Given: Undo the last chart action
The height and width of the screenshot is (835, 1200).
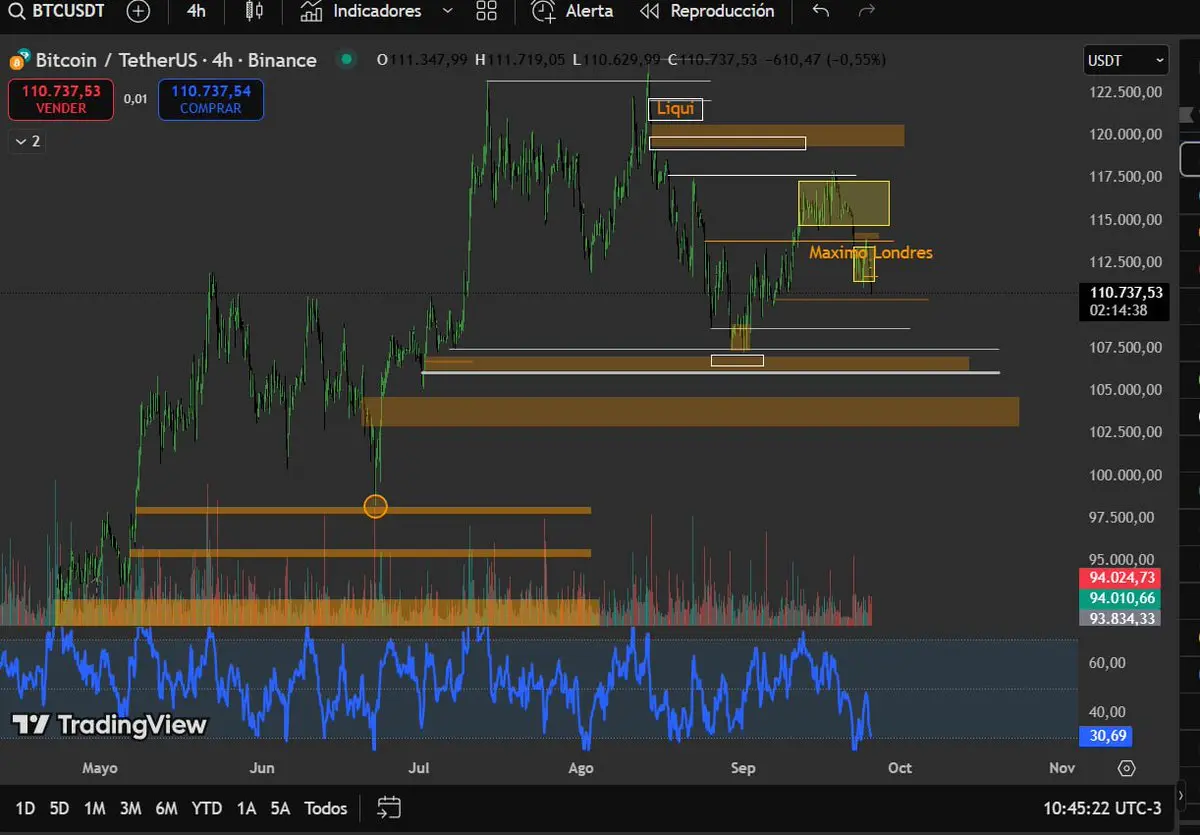Looking at the screenshot, I should click(x=821, y=11).
